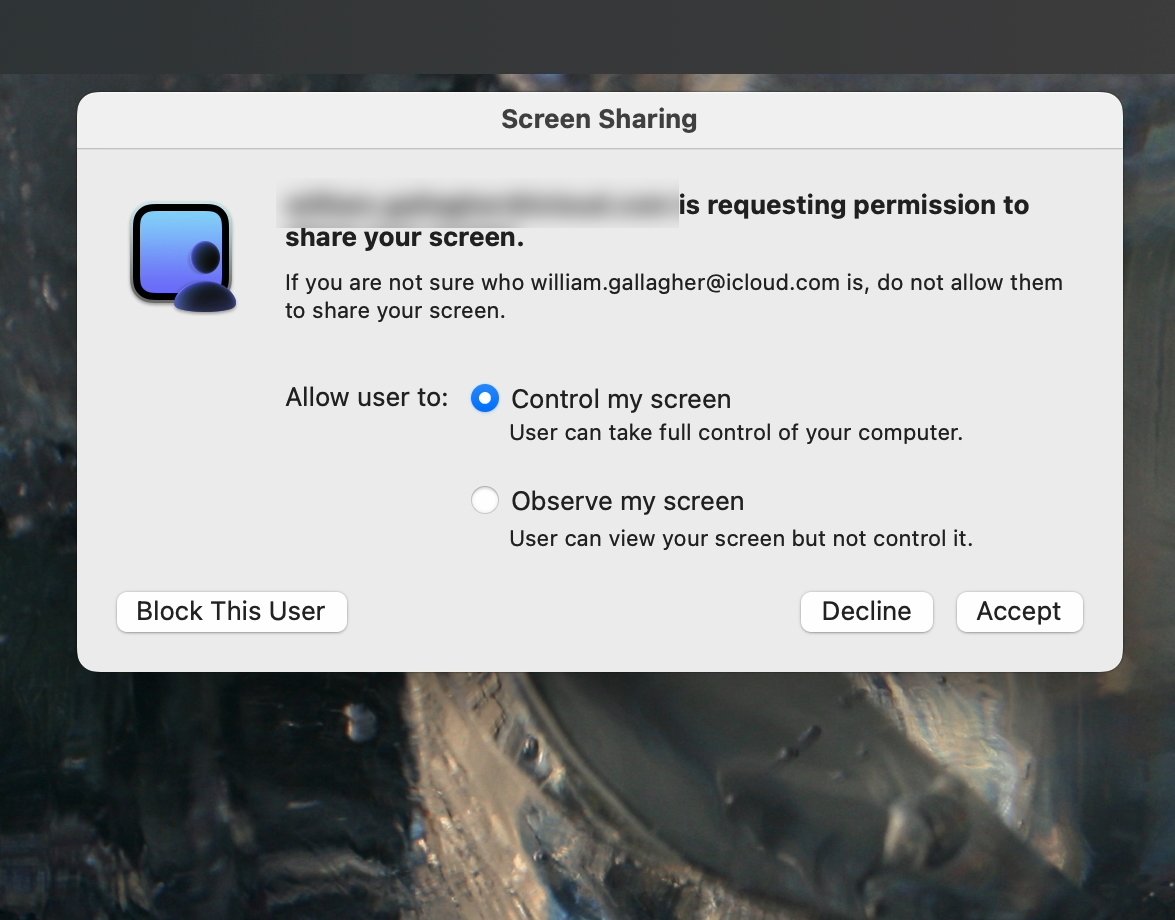Click the bold 'share your screen.' heading line

(404, 239)
